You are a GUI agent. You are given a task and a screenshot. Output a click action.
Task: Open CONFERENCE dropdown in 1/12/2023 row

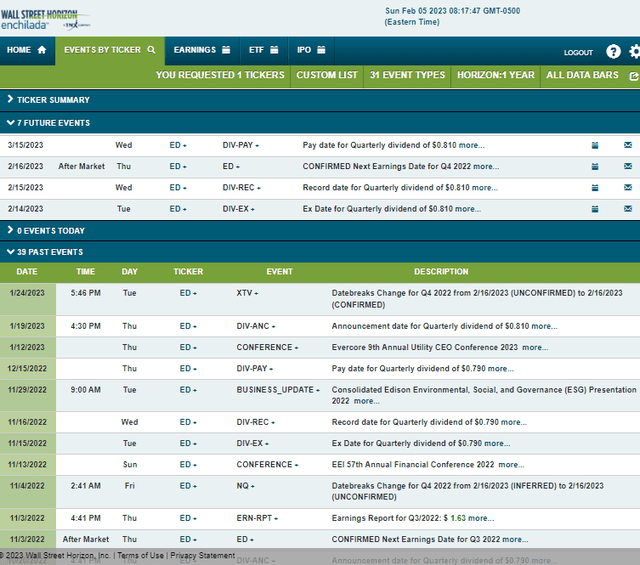tap(267, 347)
